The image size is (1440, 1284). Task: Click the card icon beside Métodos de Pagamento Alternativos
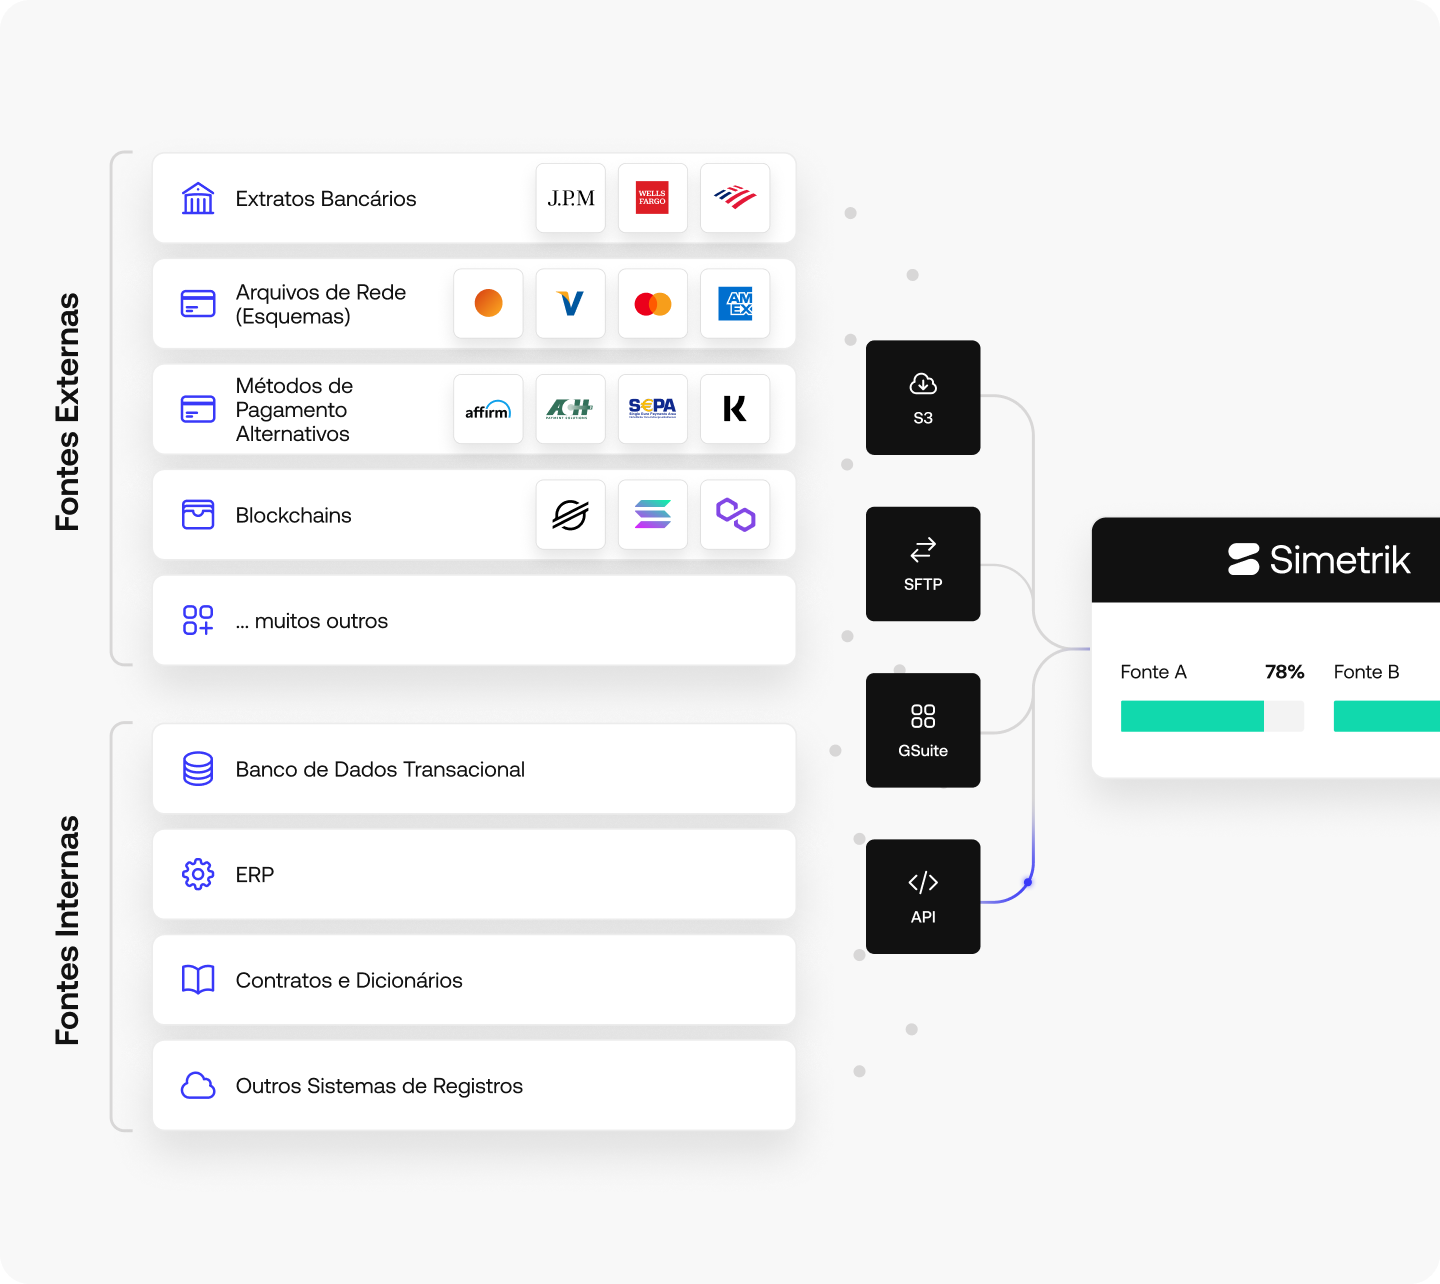coord(198,409)
